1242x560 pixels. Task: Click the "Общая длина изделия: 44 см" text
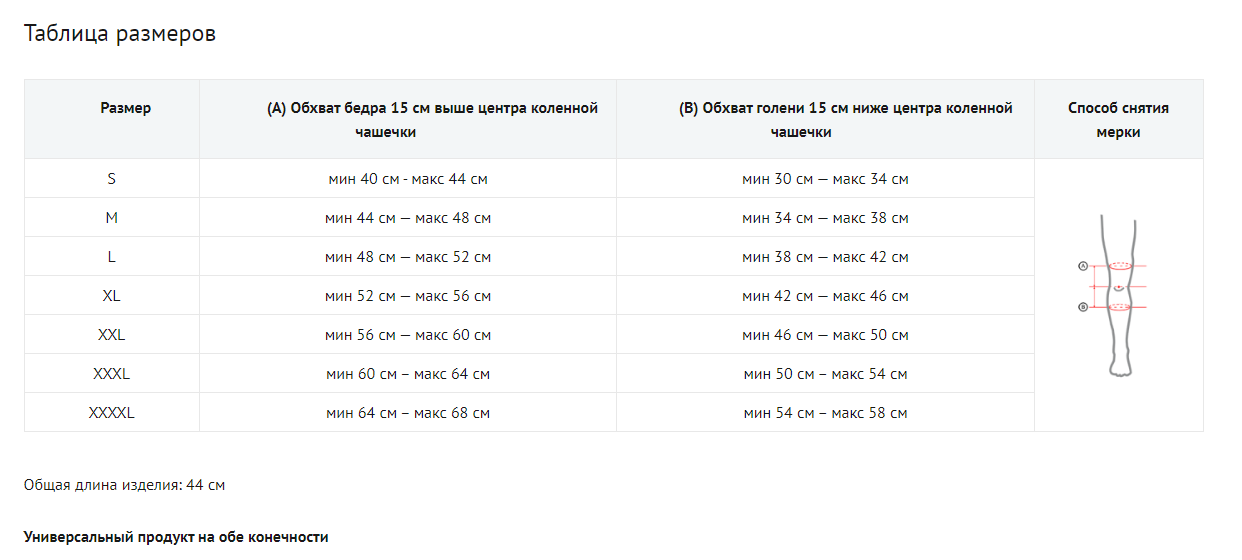tap(125, 485)
